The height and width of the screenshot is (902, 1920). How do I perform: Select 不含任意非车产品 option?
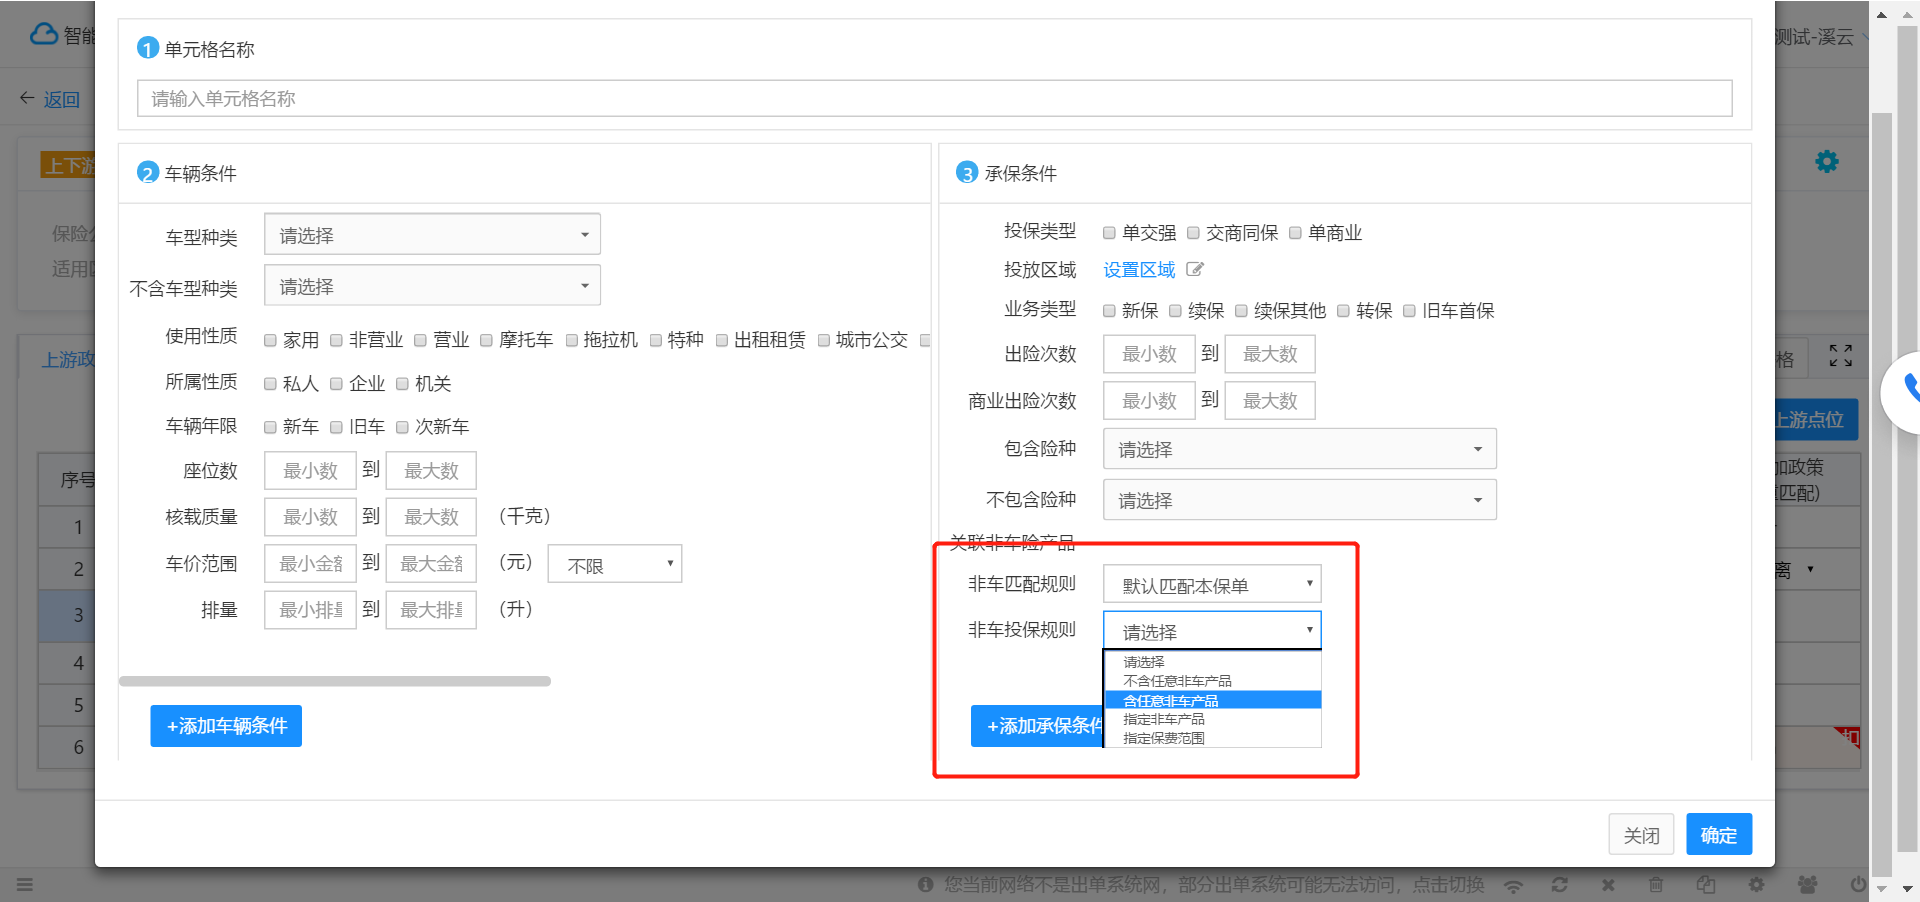tap(1212, 681)
